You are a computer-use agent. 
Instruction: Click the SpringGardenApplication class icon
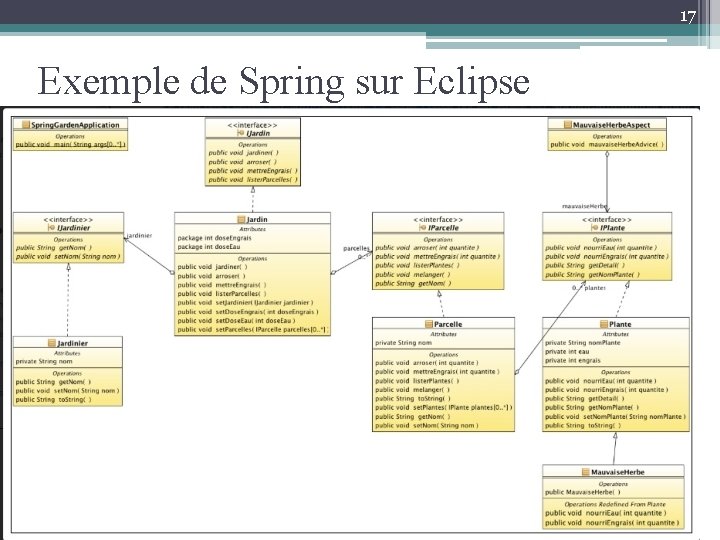pos(26,125)
